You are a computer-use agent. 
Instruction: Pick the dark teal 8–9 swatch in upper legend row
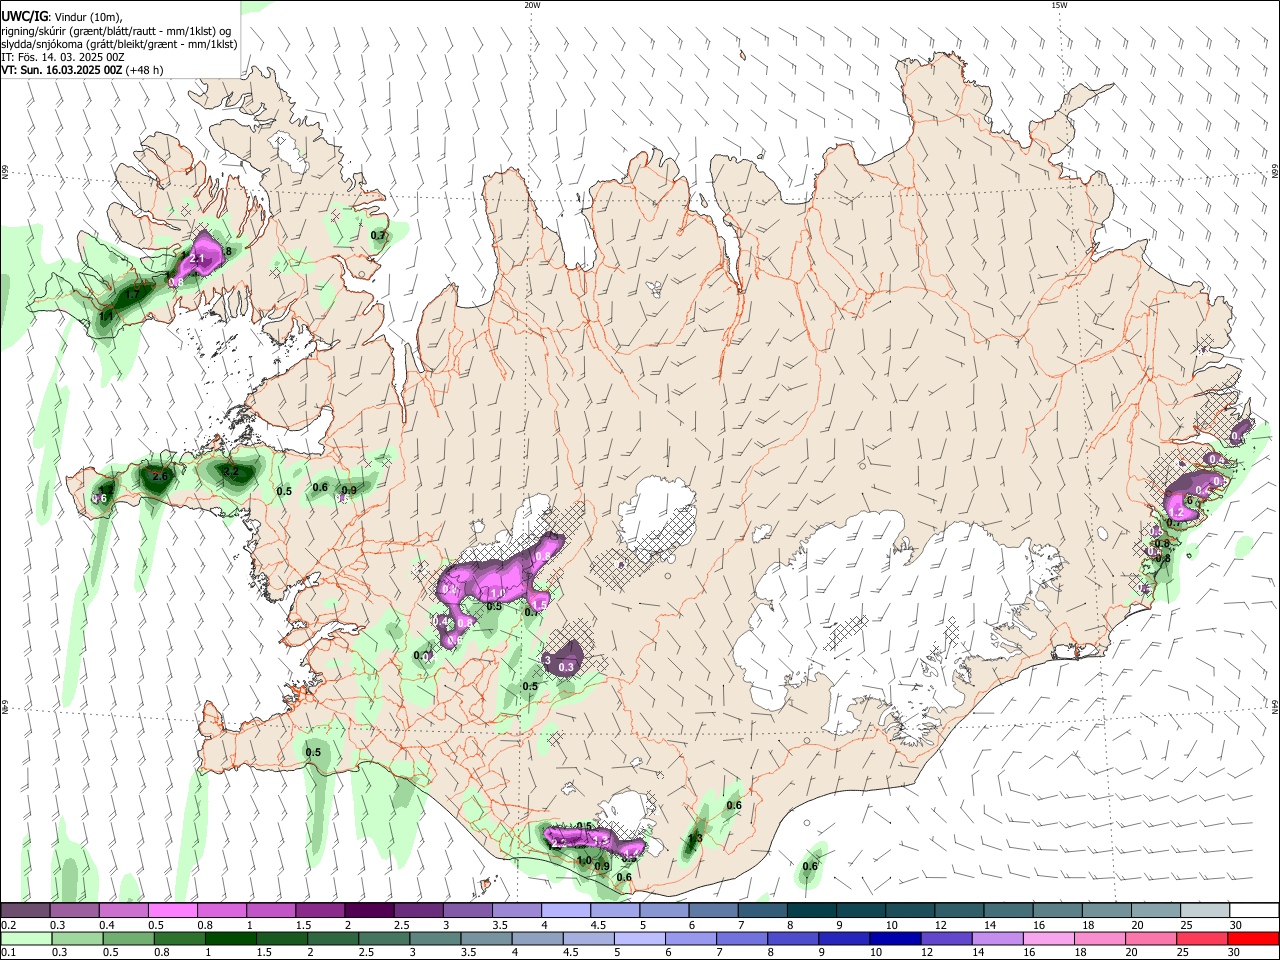pos(811,910)
